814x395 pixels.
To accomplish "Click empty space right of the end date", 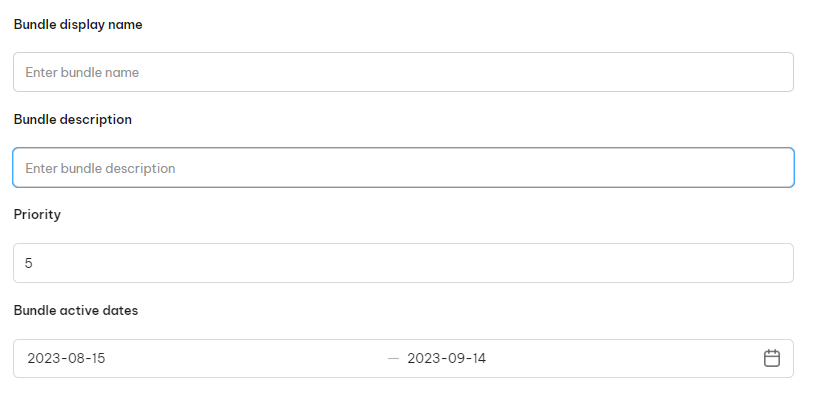I will tap(623, 359).
